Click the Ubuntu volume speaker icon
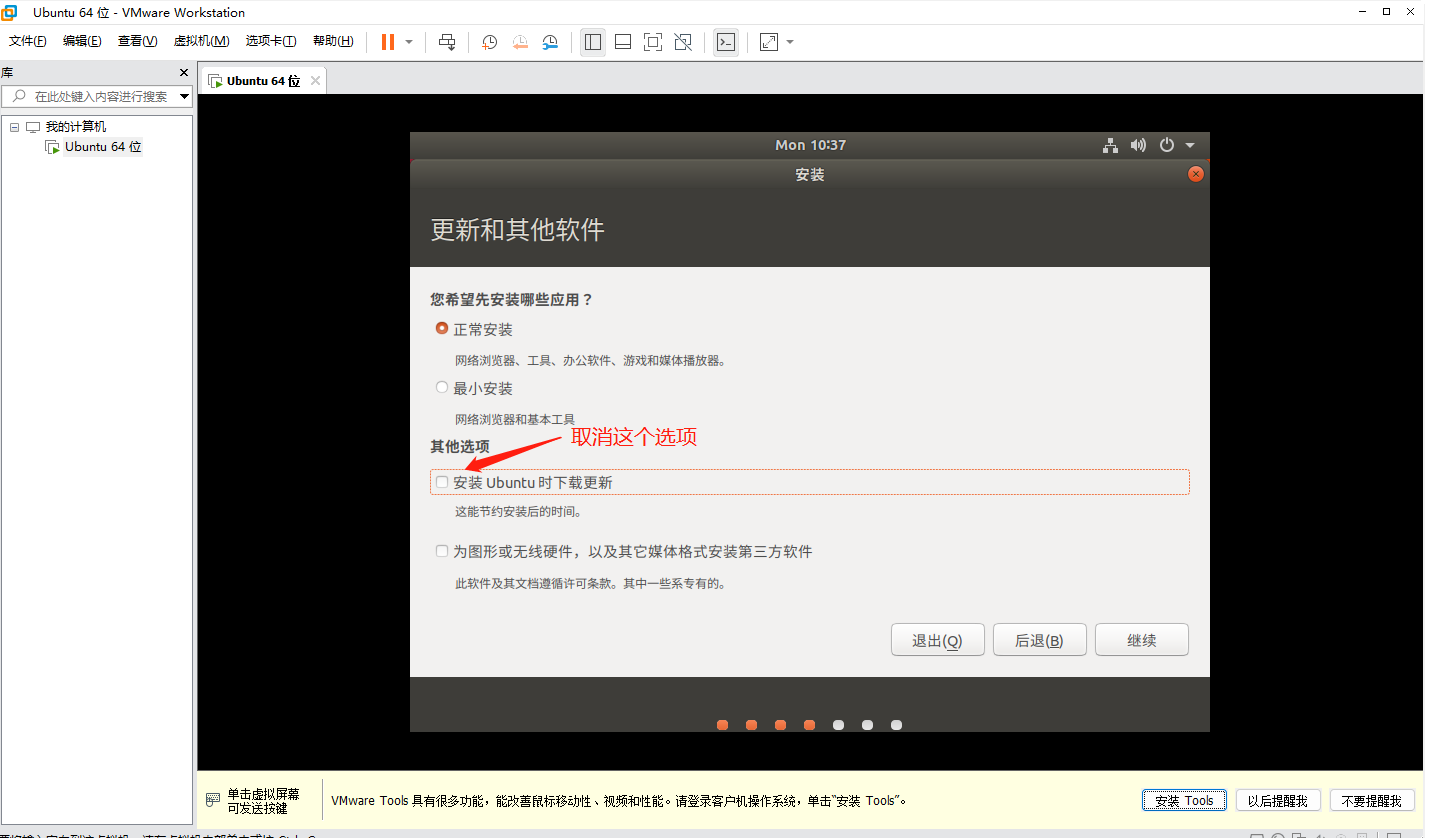 click(1138, 145)
